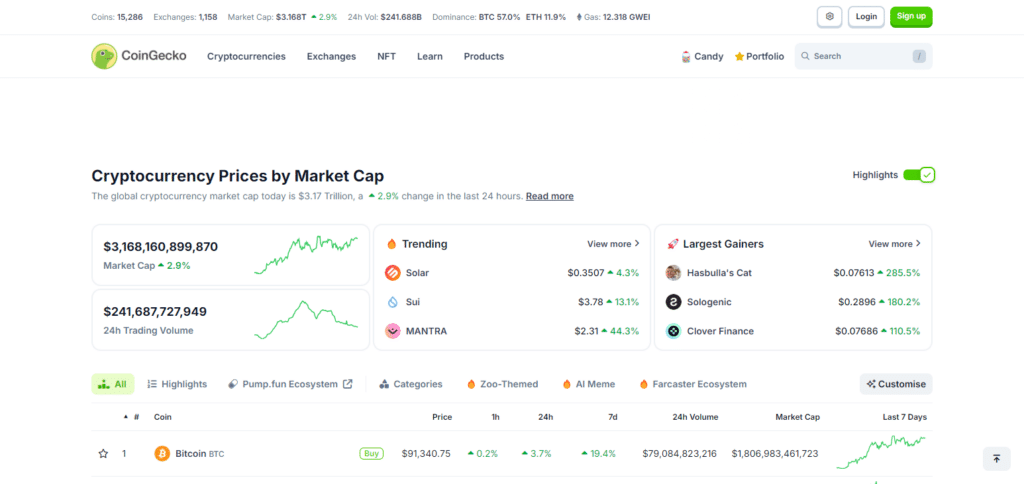This screenshot has height=484, width=1024.
Task: Open the NFT menu
Action: (x=387, y=56)
